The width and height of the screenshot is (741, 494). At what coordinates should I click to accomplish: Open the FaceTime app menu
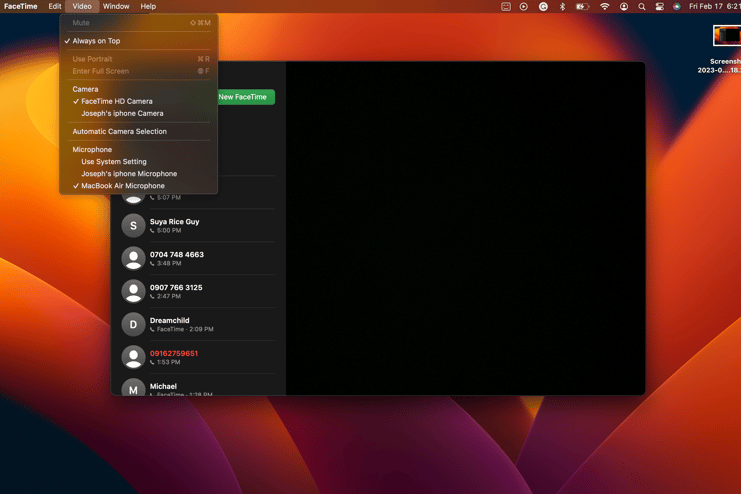pos(20,7)
